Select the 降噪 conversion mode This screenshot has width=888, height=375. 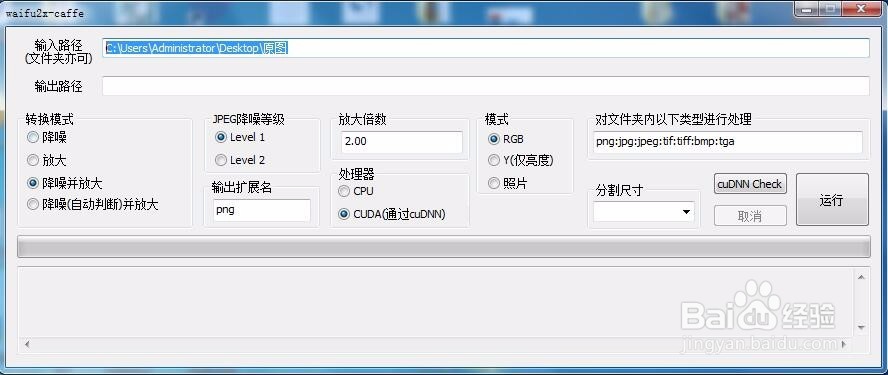[47, 137]
